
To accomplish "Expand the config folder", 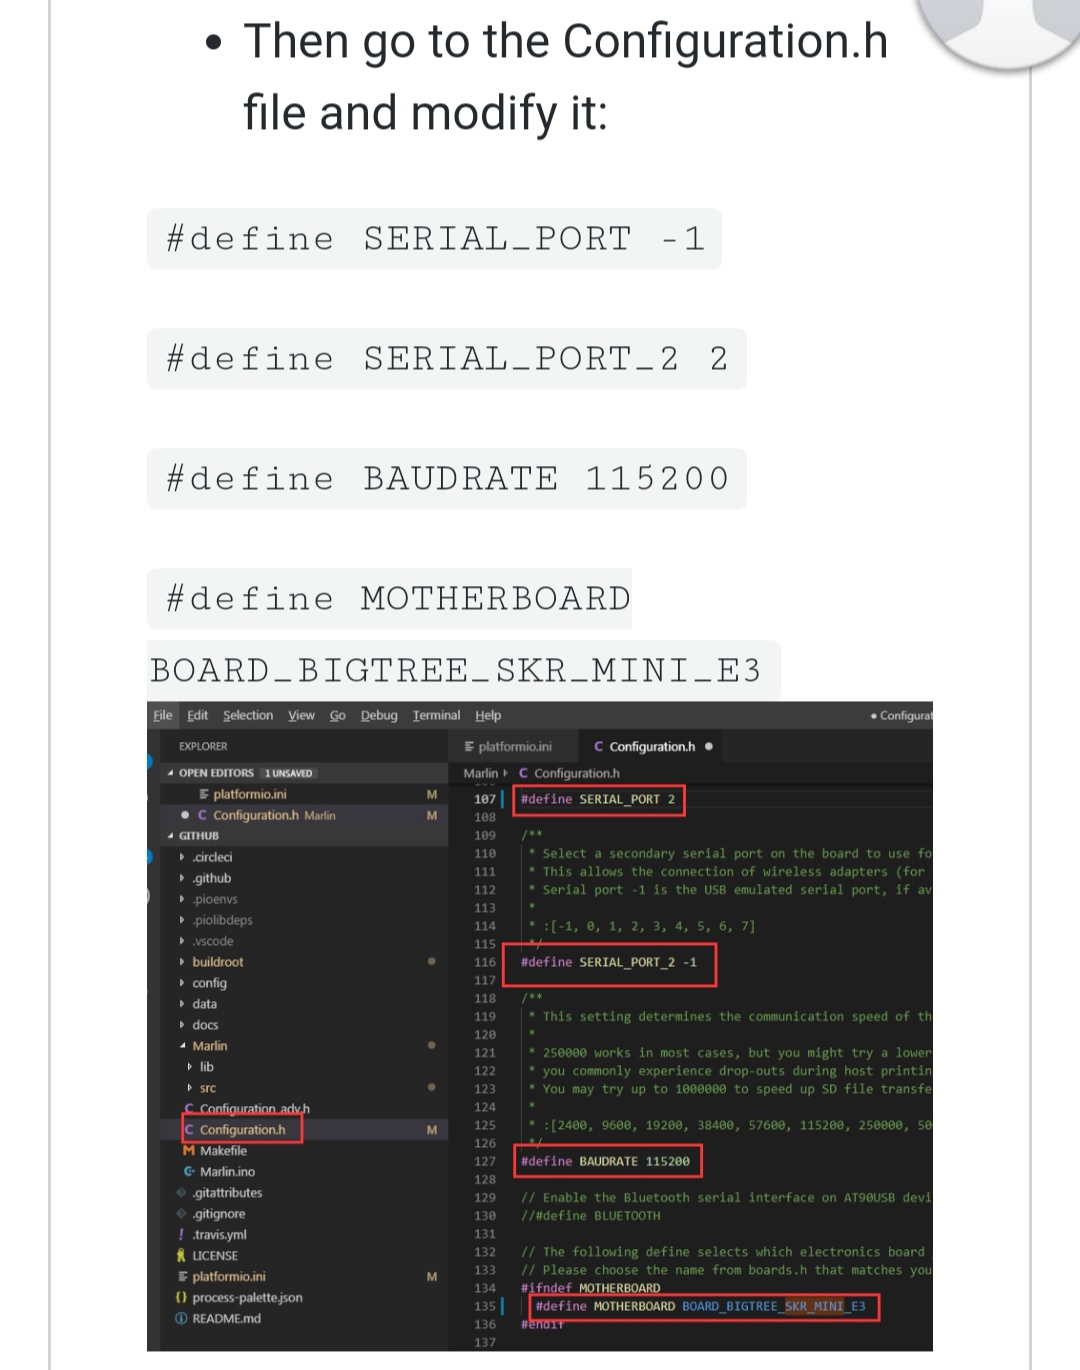I will [x=182, y=984].
